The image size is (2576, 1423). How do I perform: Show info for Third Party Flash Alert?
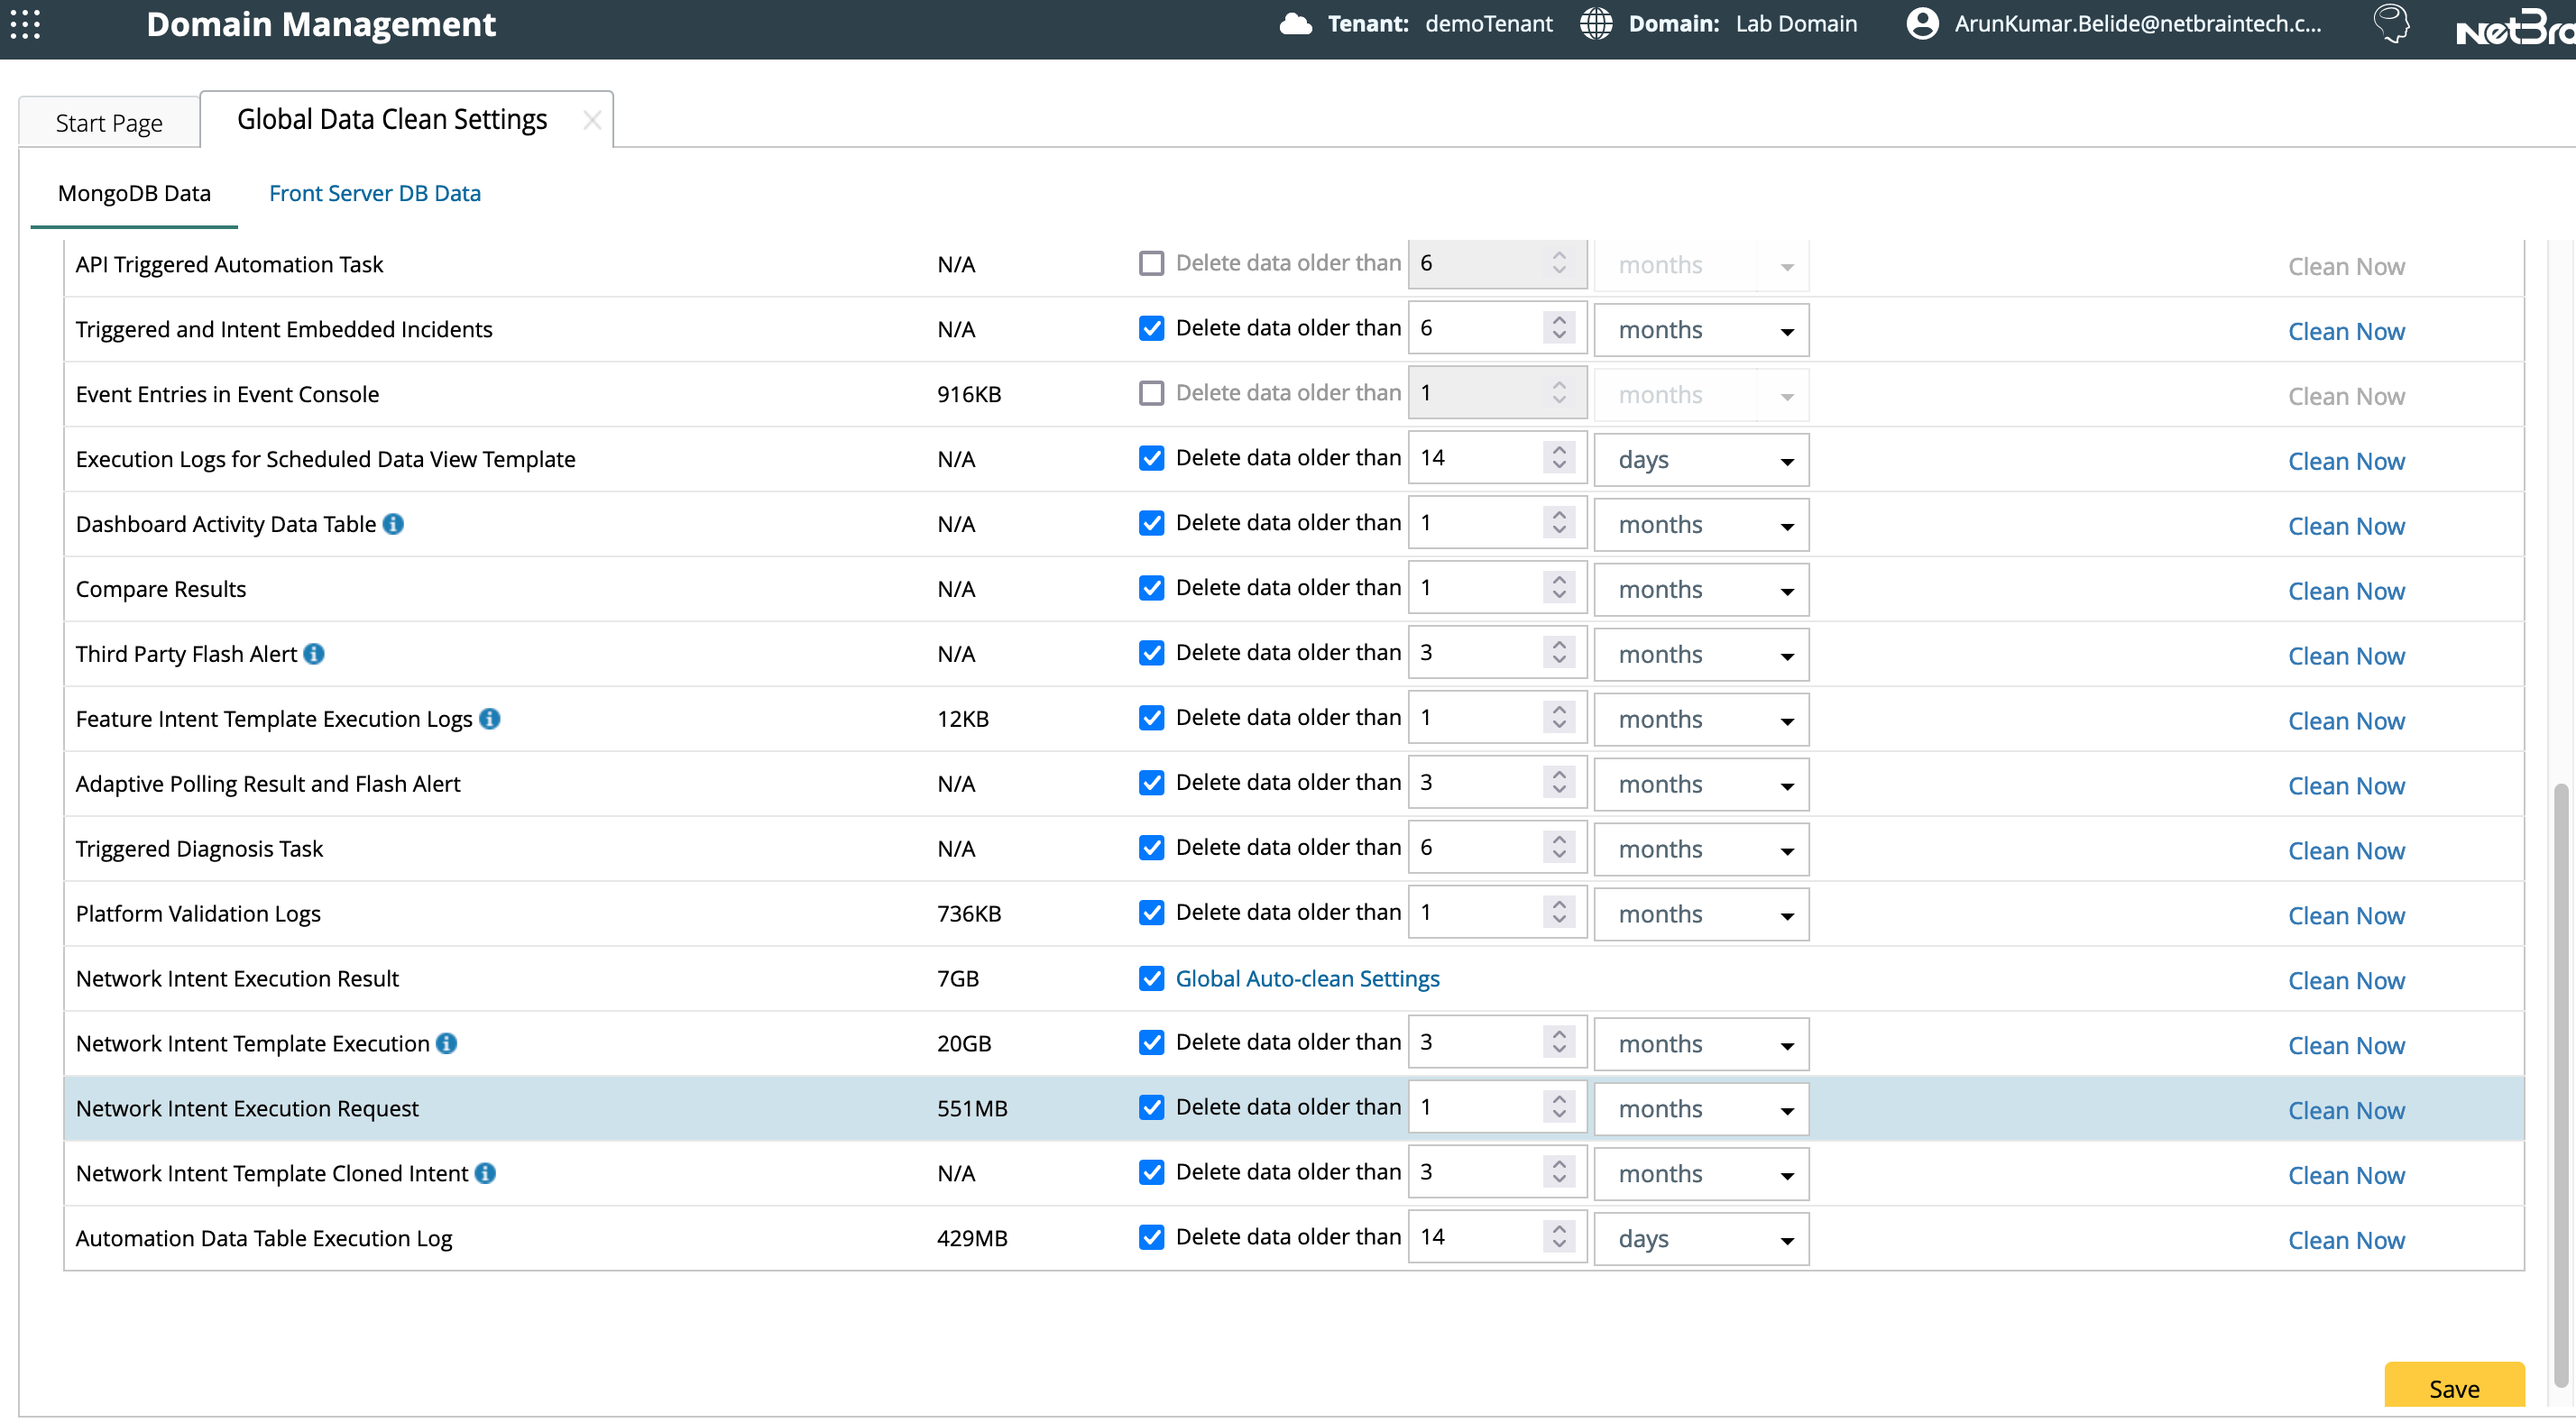point(314,654)
